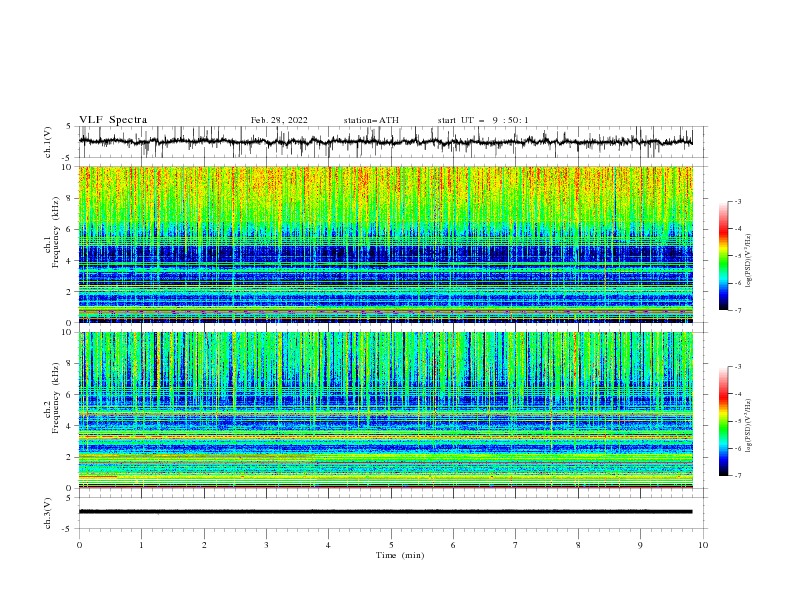Screen dimensions: 792x612
Task: Click time axis tick label '5'
Action: [x=391, y=545]
